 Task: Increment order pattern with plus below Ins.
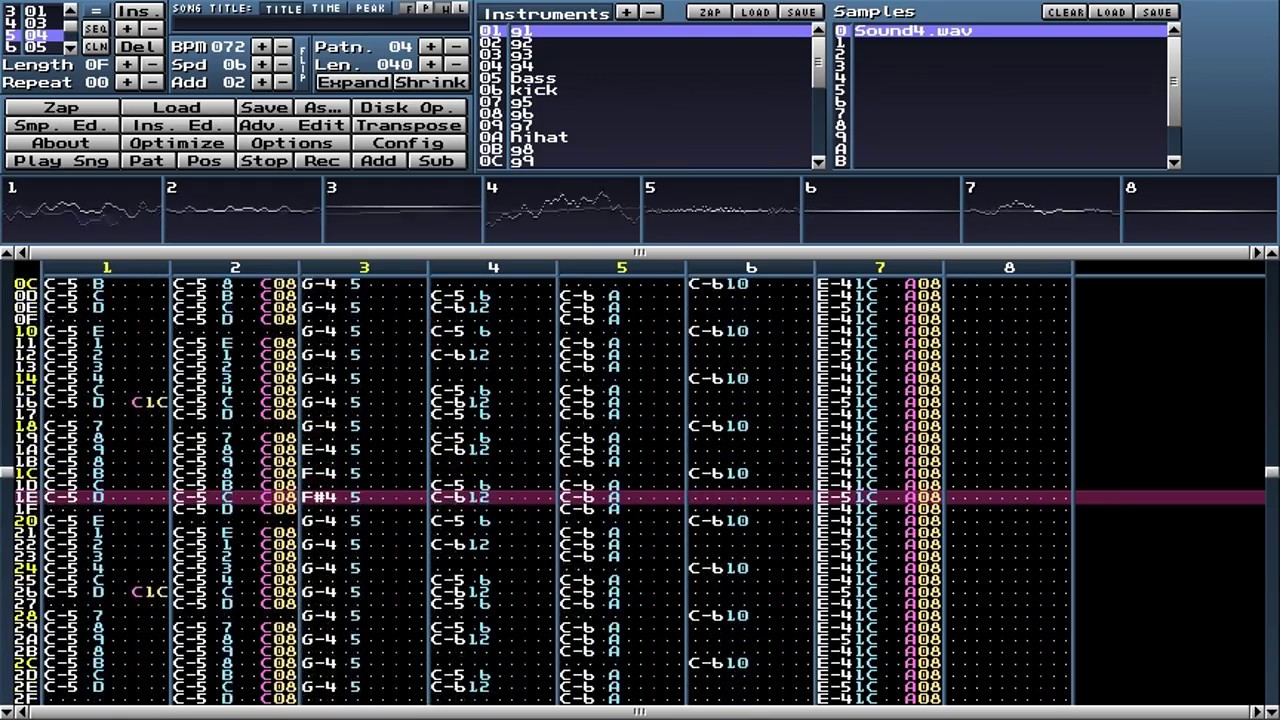point(127,29)
